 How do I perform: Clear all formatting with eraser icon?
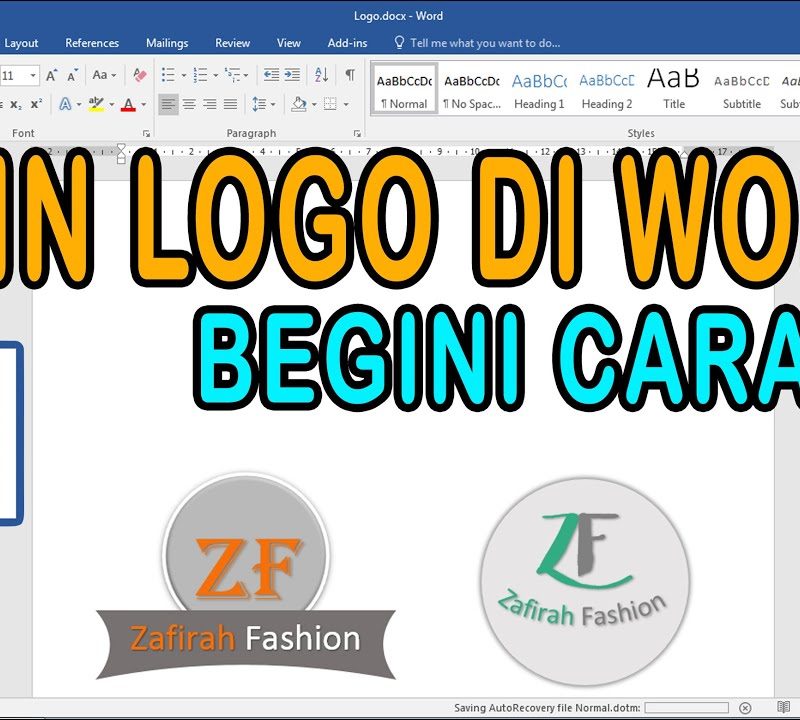click(139, 76)
